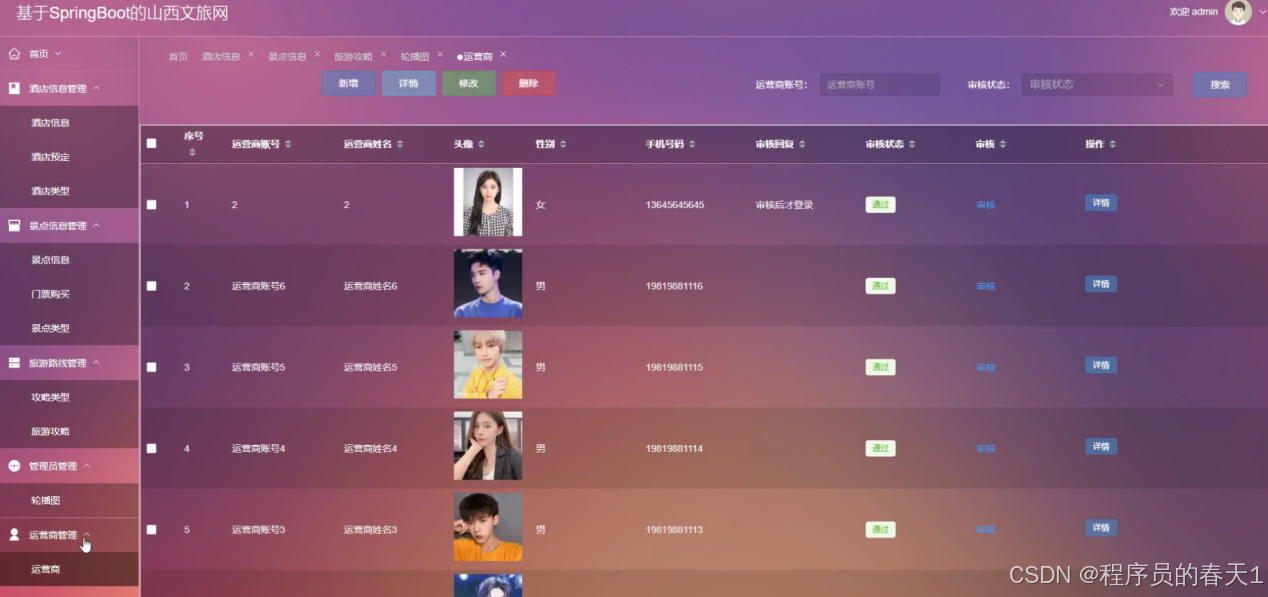Check the checkbox for row 序号 1
Screen dimensions: 1268x597
point(151,204)
